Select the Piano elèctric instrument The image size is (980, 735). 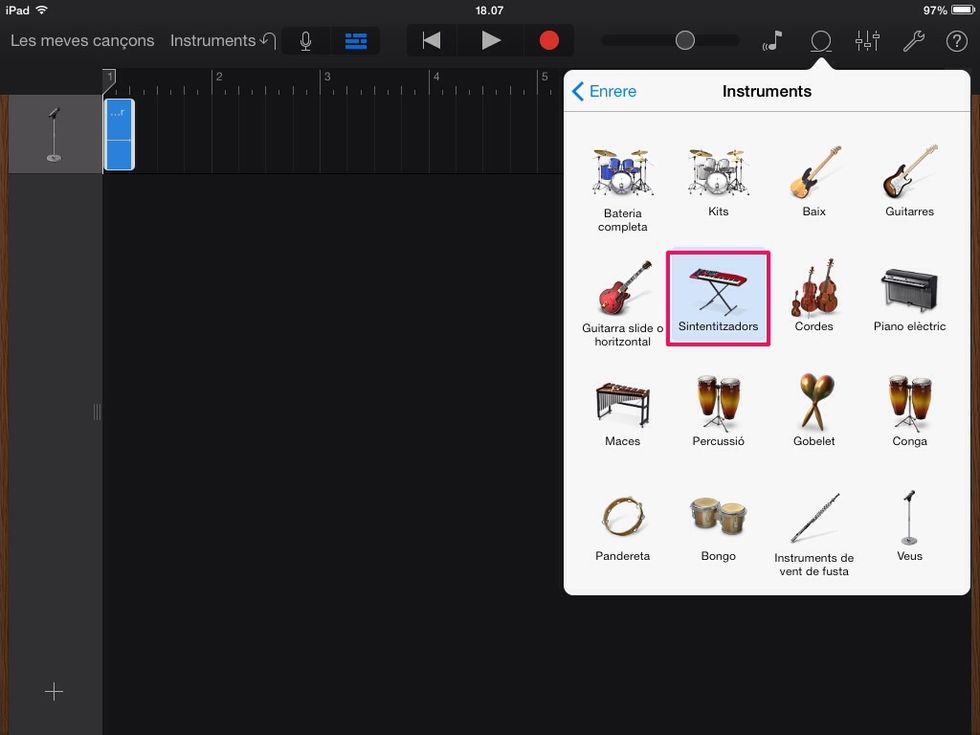909,297
